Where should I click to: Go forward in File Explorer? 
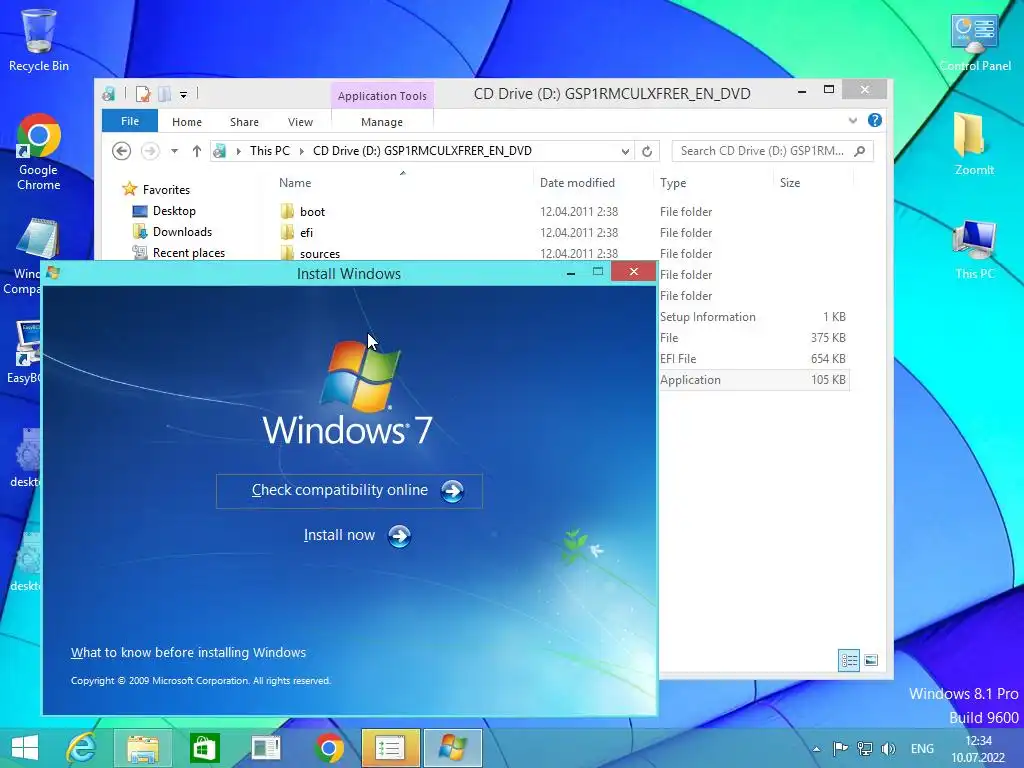point(150,151)
